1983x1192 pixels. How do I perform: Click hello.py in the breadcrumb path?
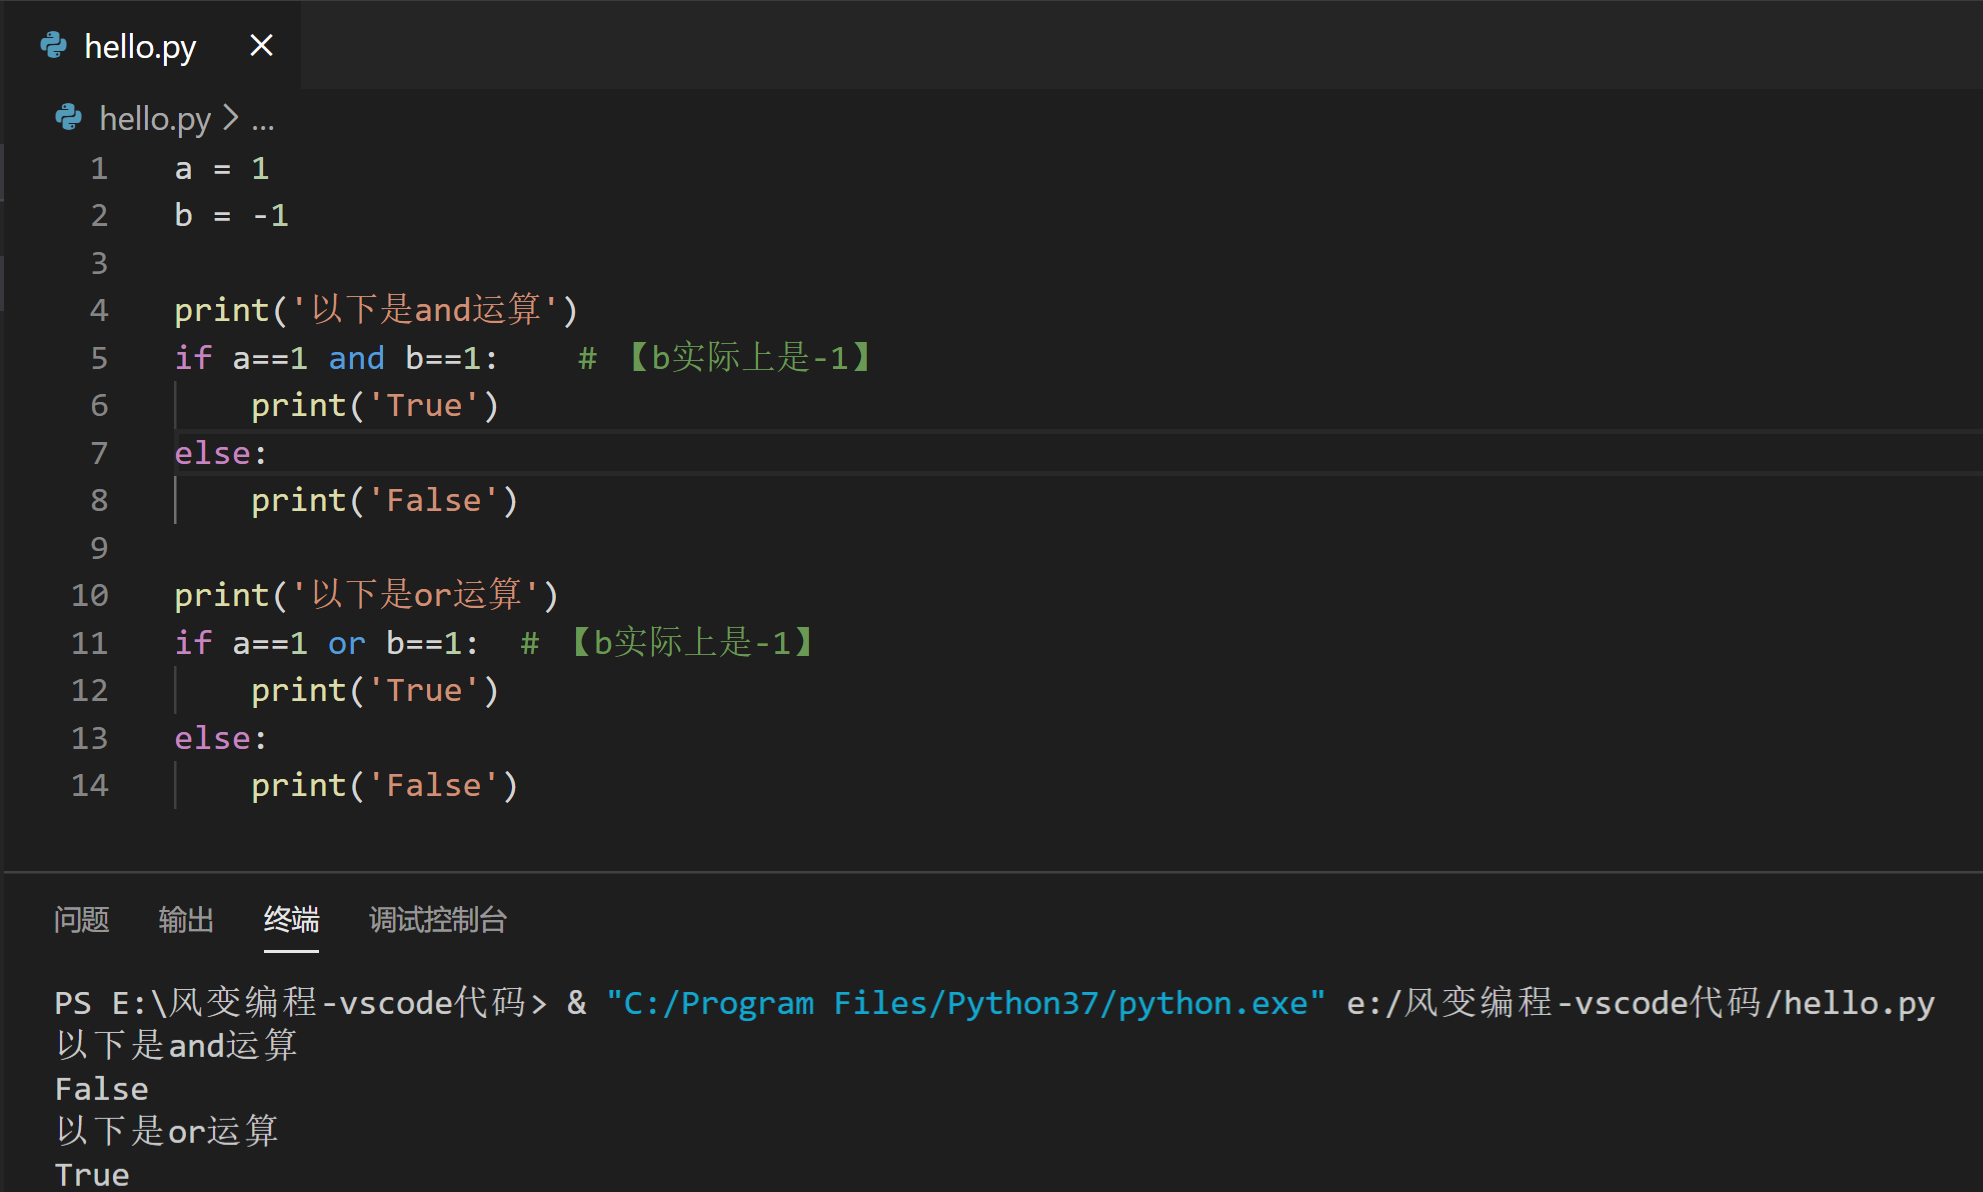click(155, 118)
